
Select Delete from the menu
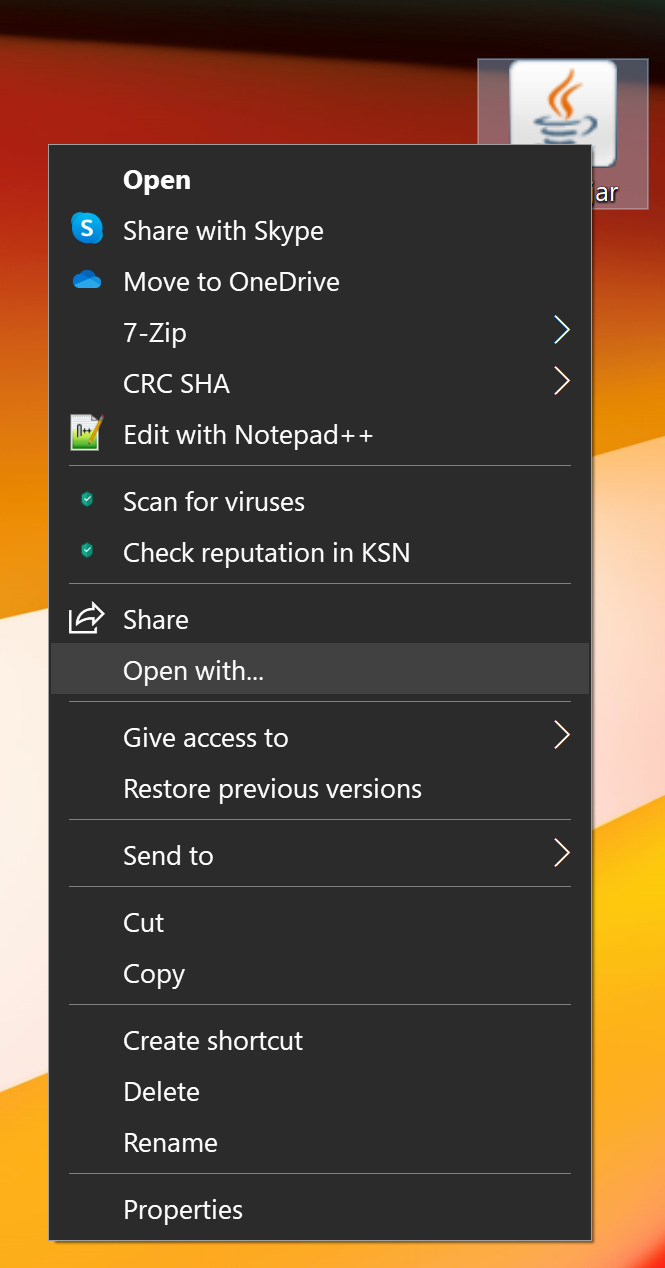click(320, 1092)
